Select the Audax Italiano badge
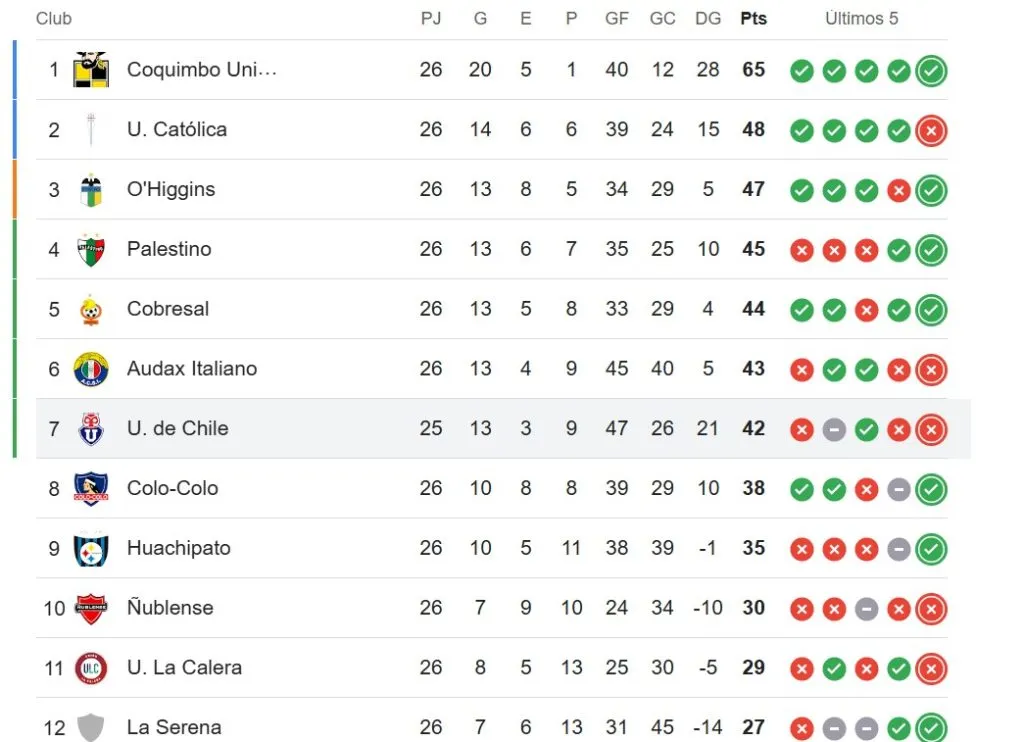Image resolution: width=1024 pixels, height=742 pixels. pos(89,369)
